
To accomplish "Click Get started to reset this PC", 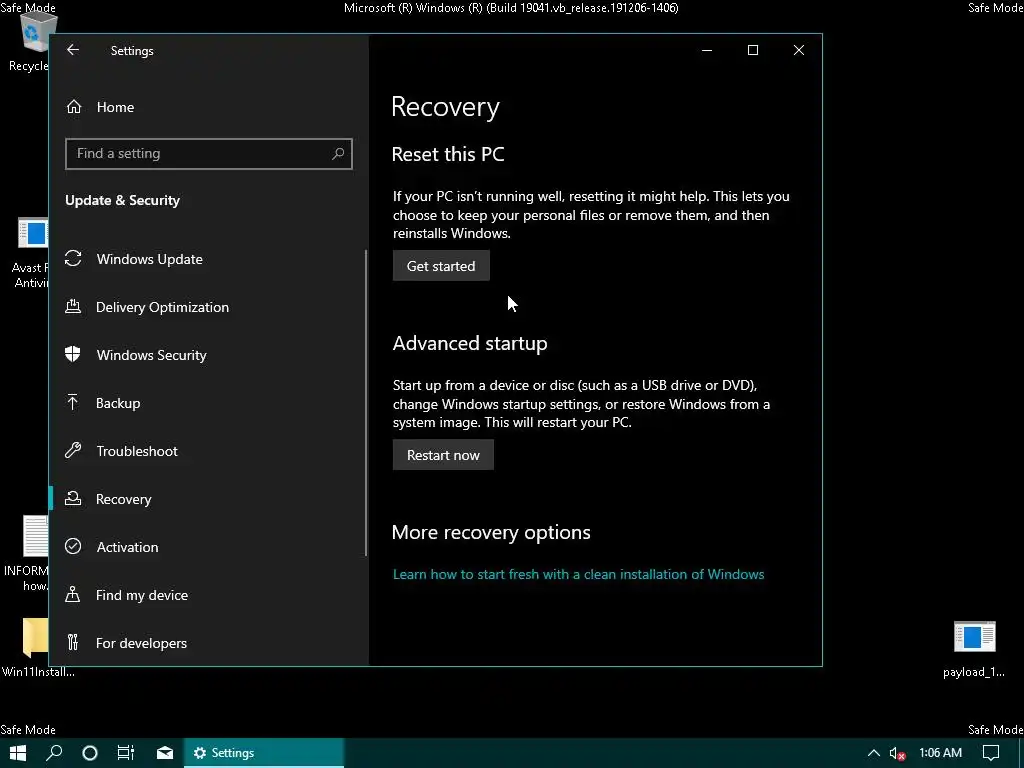I will (441, 266).
